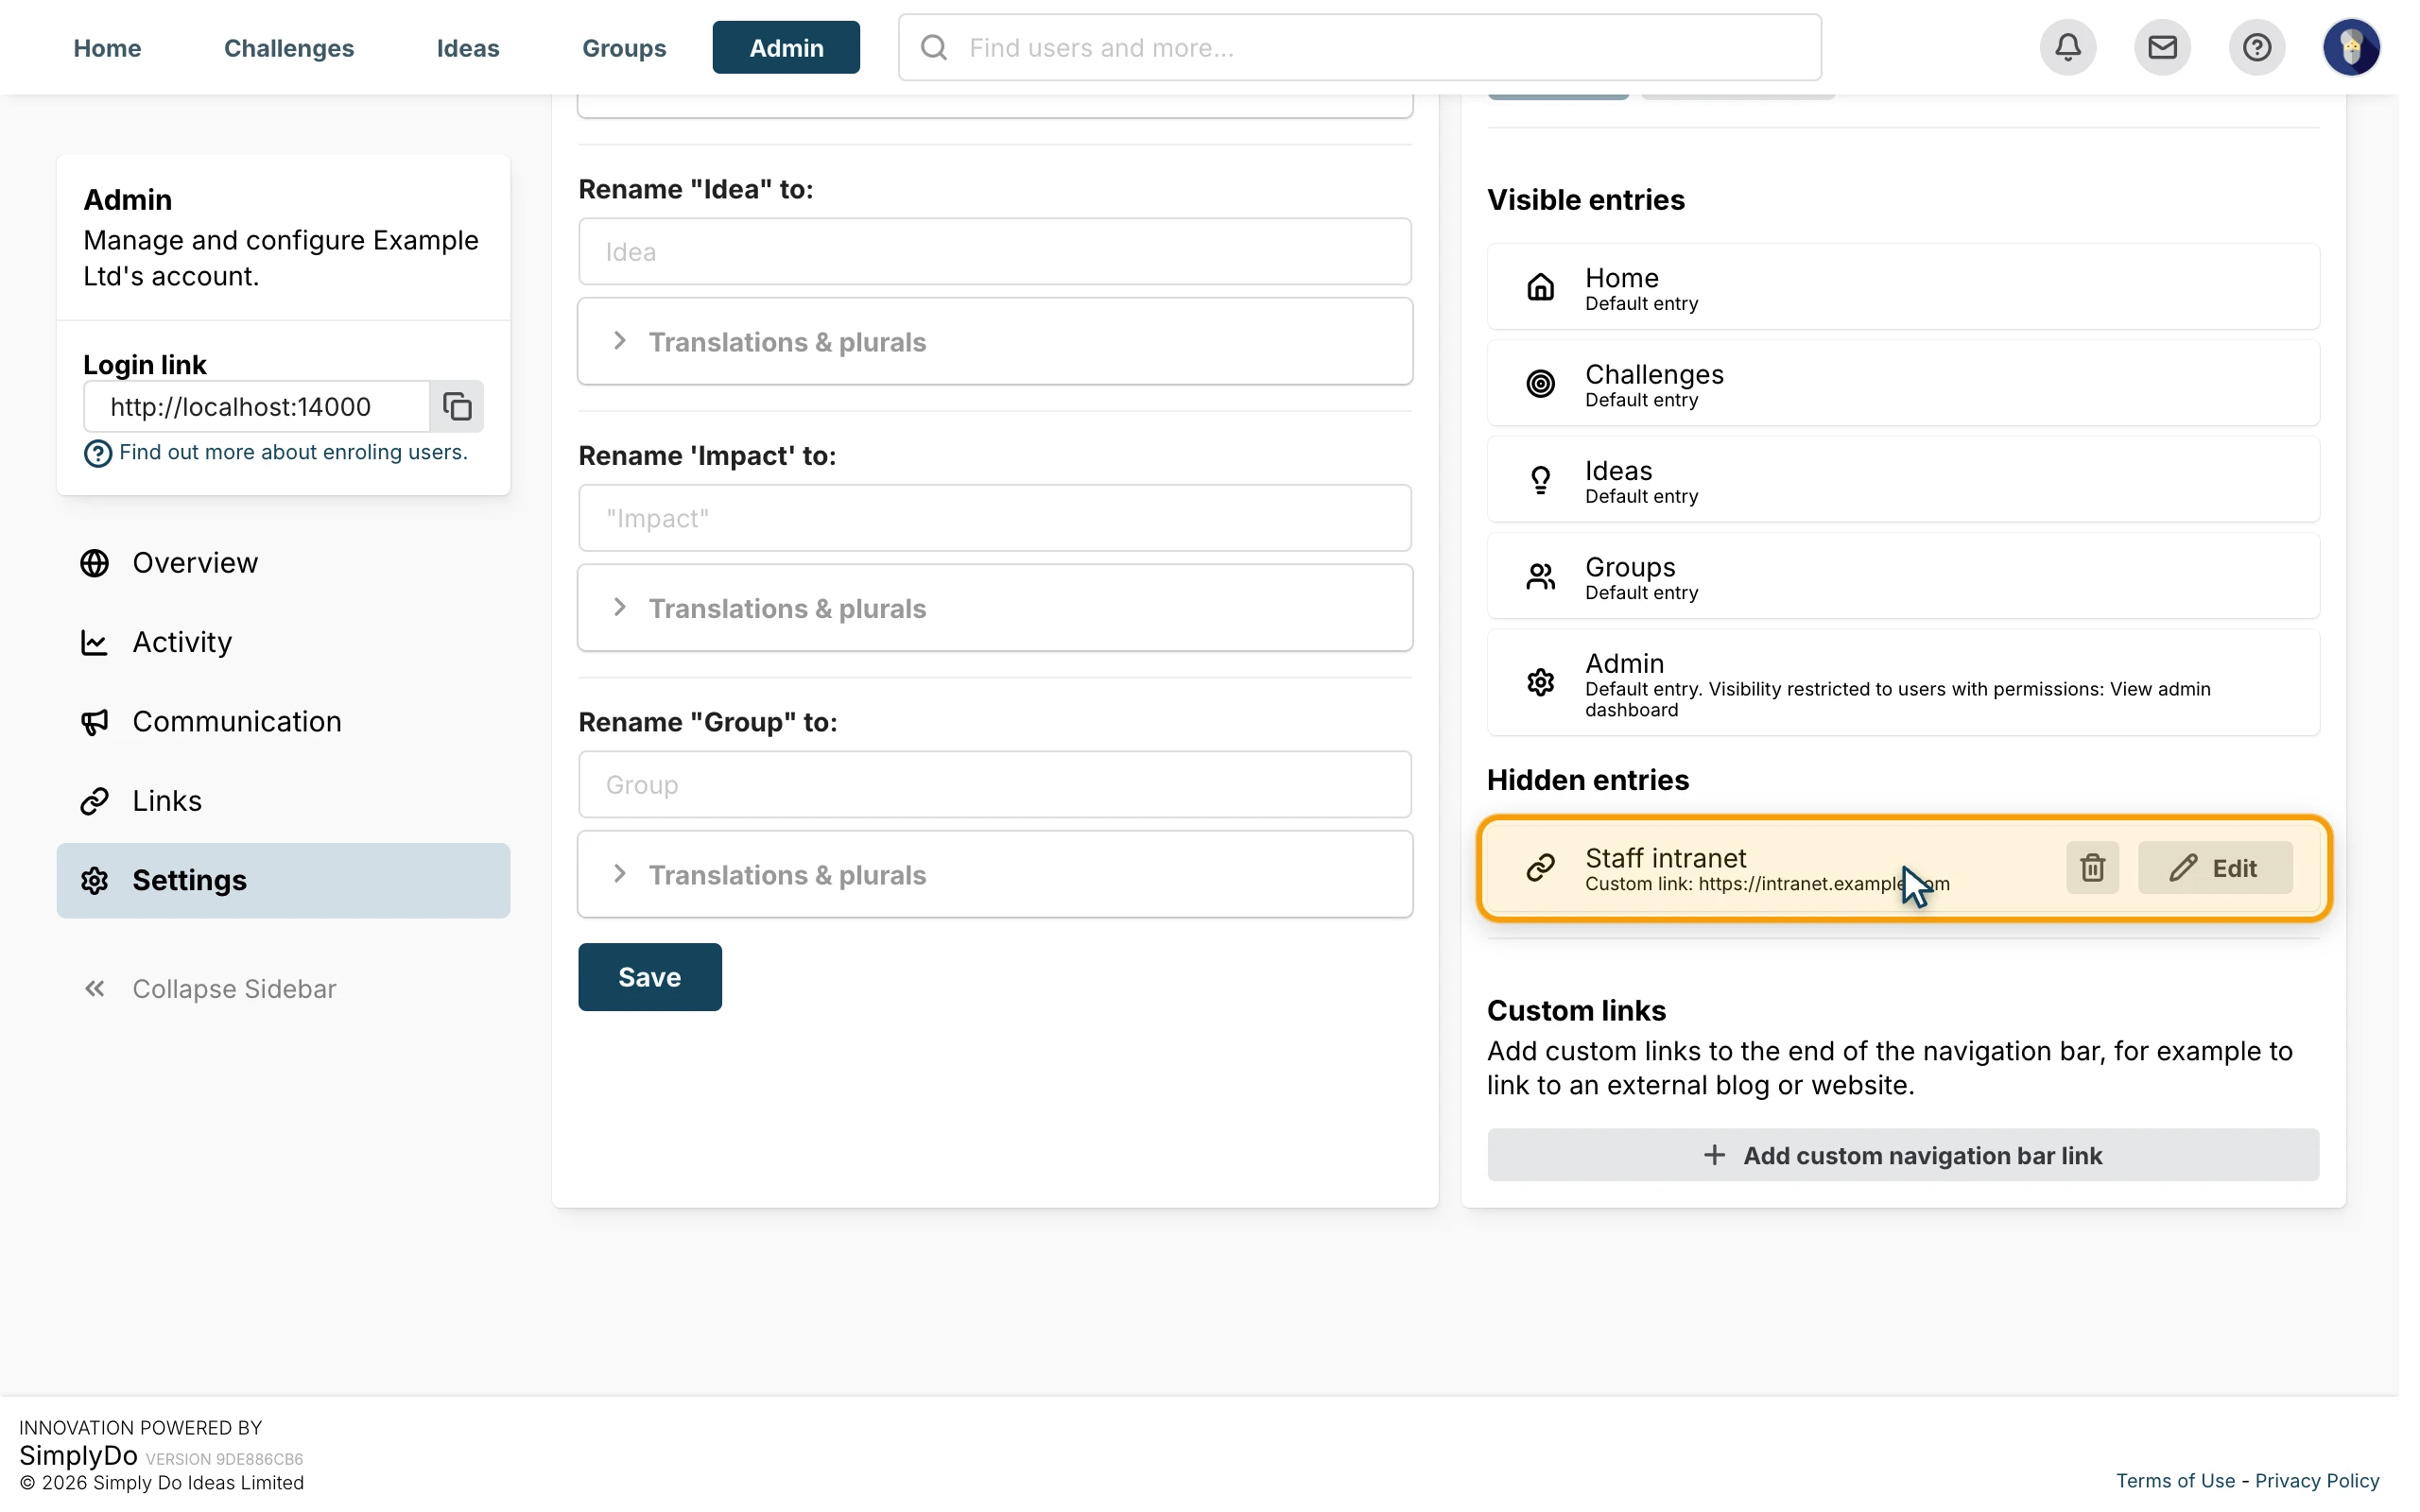Click the Groups entry people icon
The width and height of the screenshot is (2420, 1512).
[1540, 576]
